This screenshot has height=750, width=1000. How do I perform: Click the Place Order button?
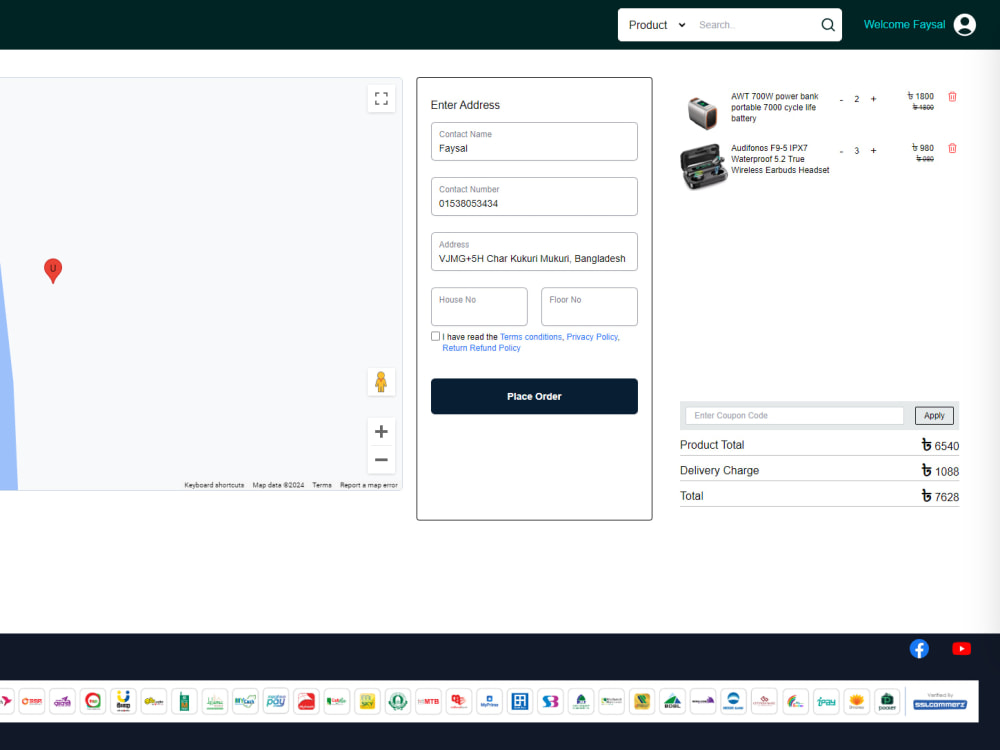coord(534,397)
